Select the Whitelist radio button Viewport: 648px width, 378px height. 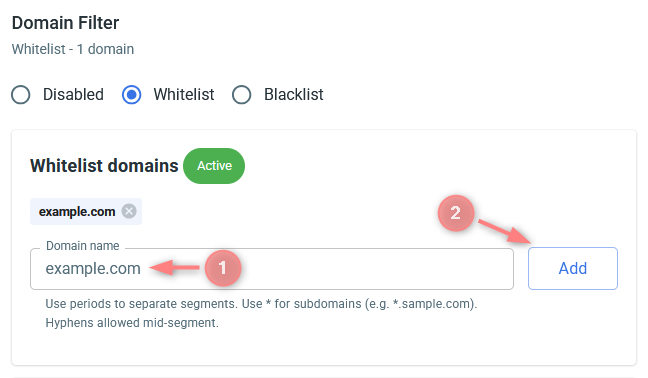131,95
